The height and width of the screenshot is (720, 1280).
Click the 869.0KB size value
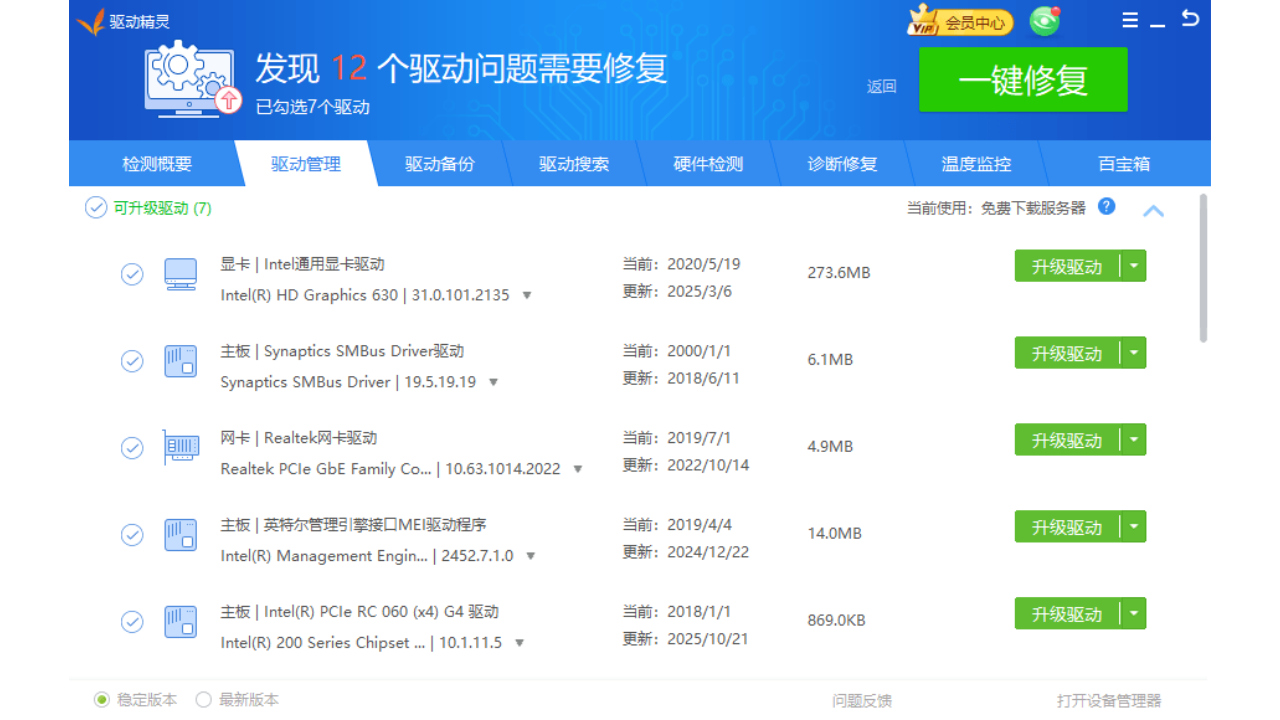coord(836,620)
